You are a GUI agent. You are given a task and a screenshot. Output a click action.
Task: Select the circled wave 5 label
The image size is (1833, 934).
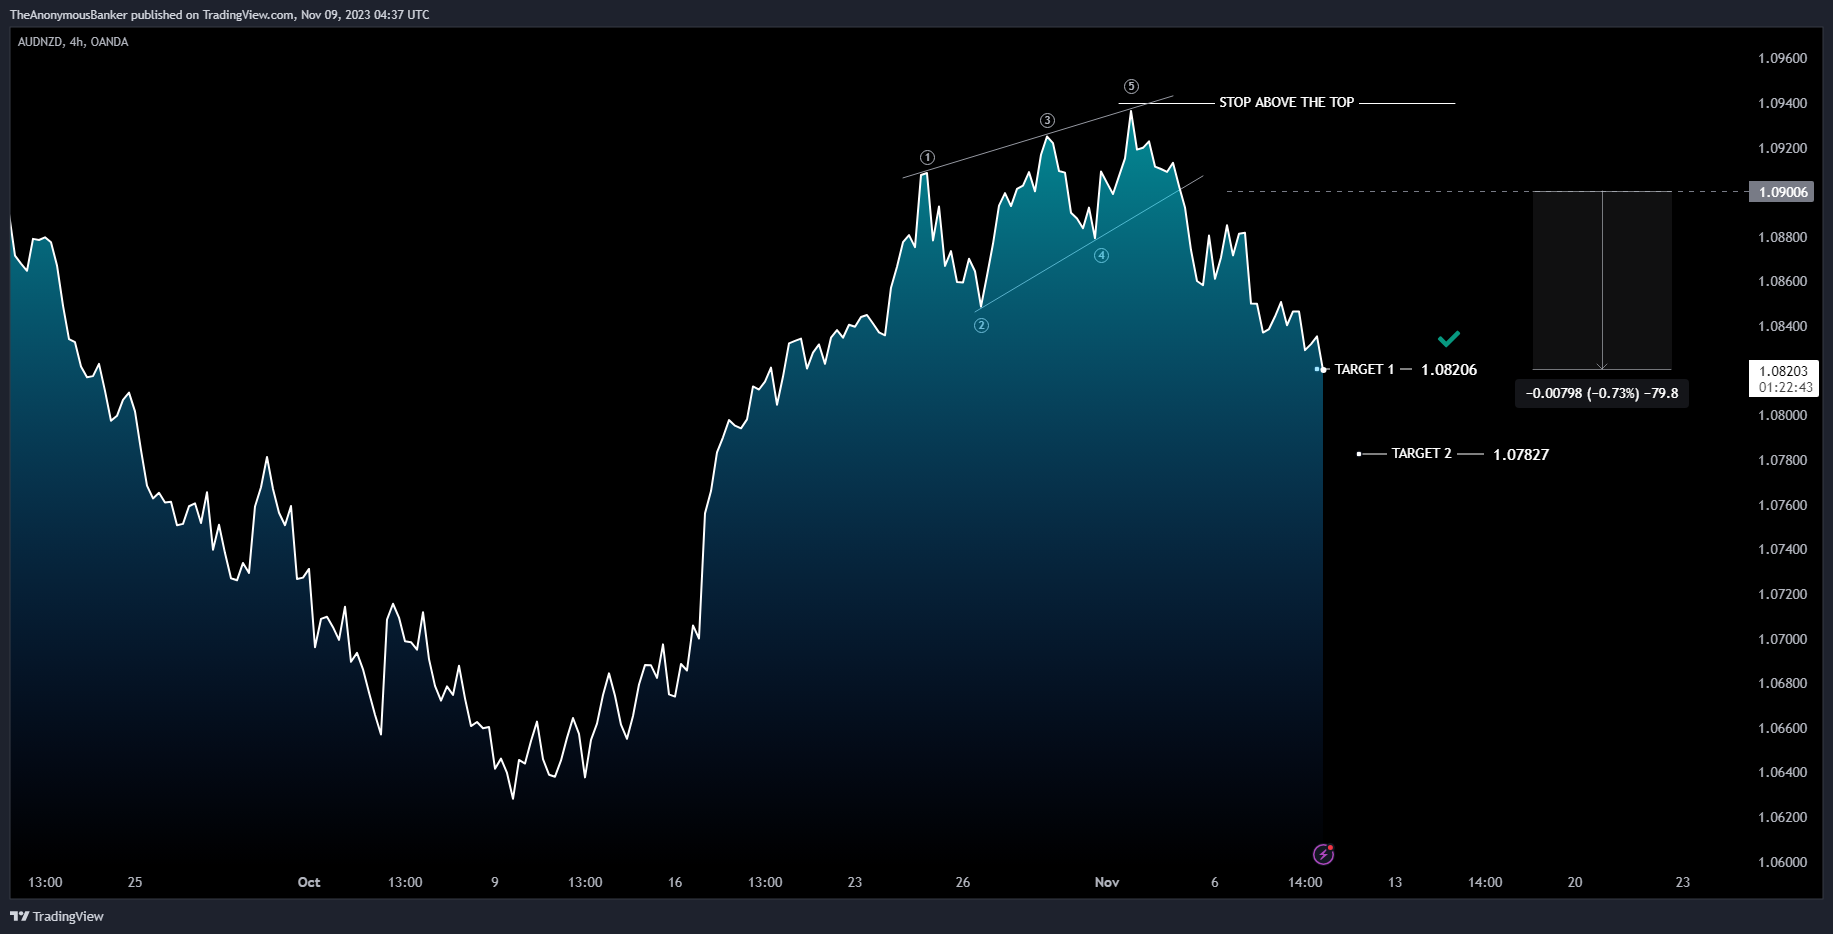tap(1131, 86)
